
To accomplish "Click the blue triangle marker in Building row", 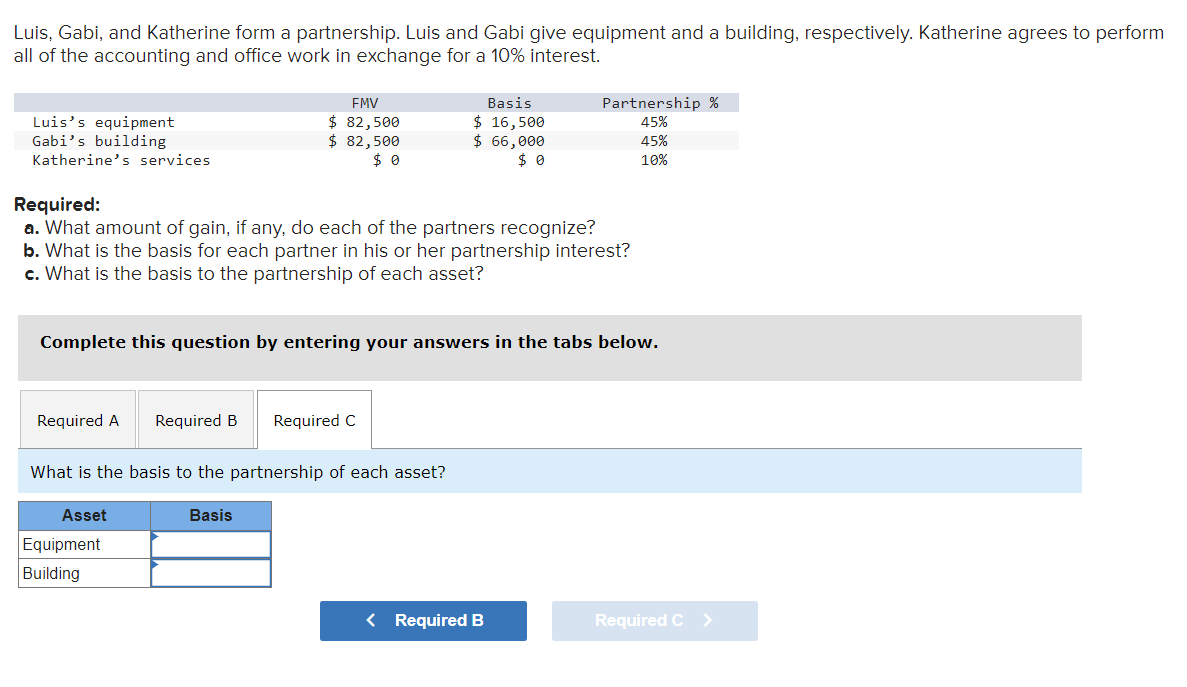I will 156,566.
